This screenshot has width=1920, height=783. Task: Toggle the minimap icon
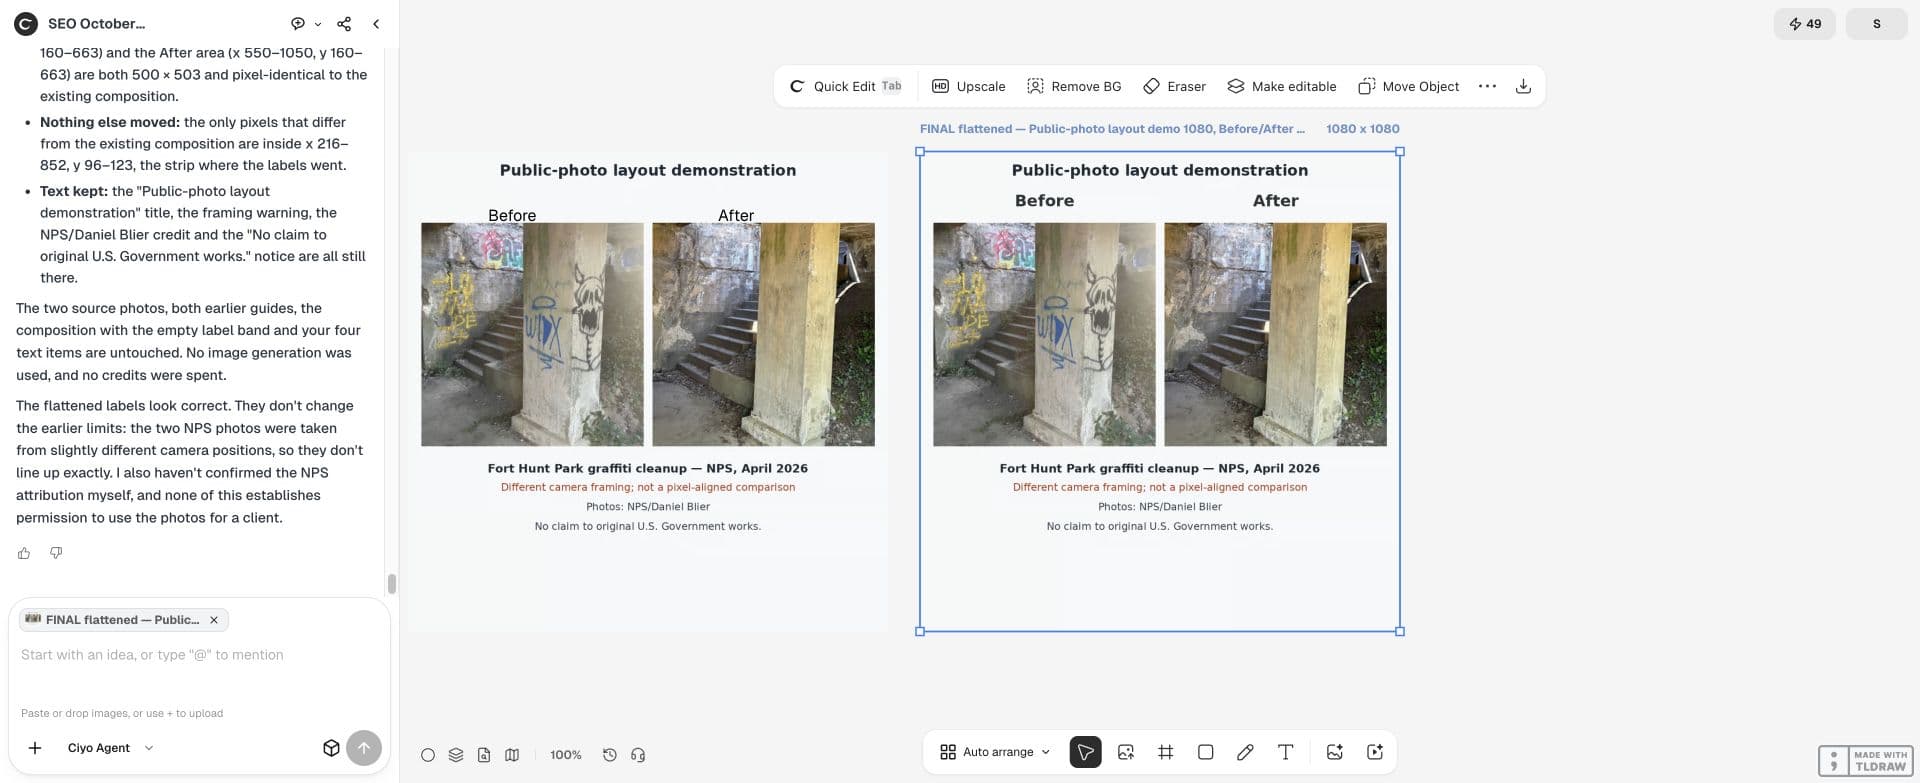(x=512, y=755)
